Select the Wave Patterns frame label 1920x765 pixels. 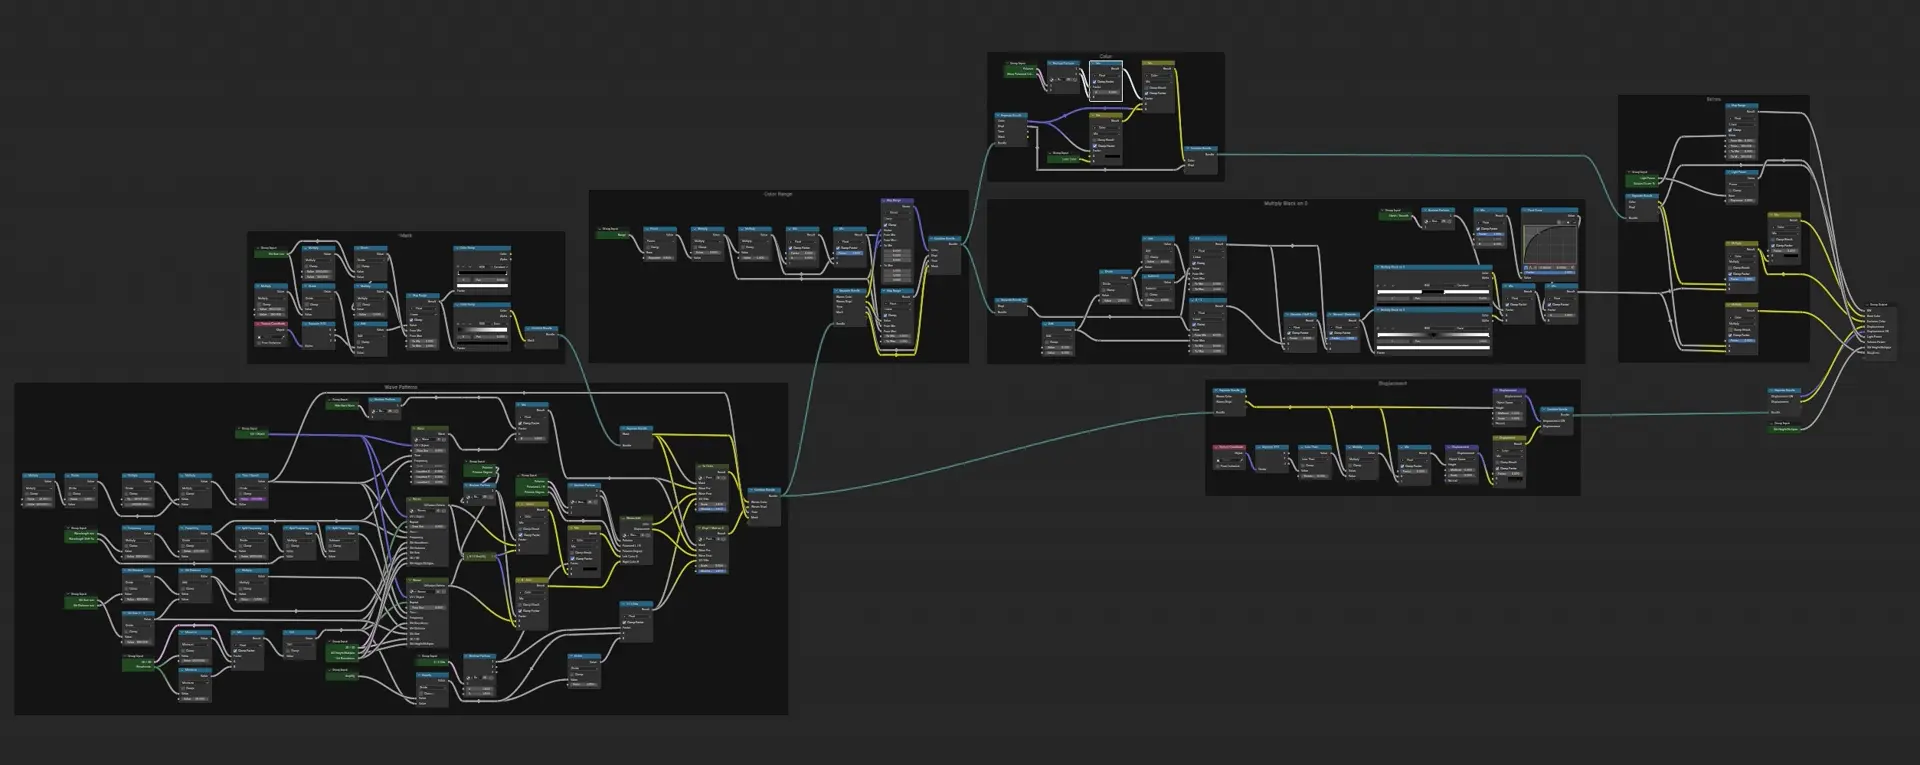tap(401, 387)
